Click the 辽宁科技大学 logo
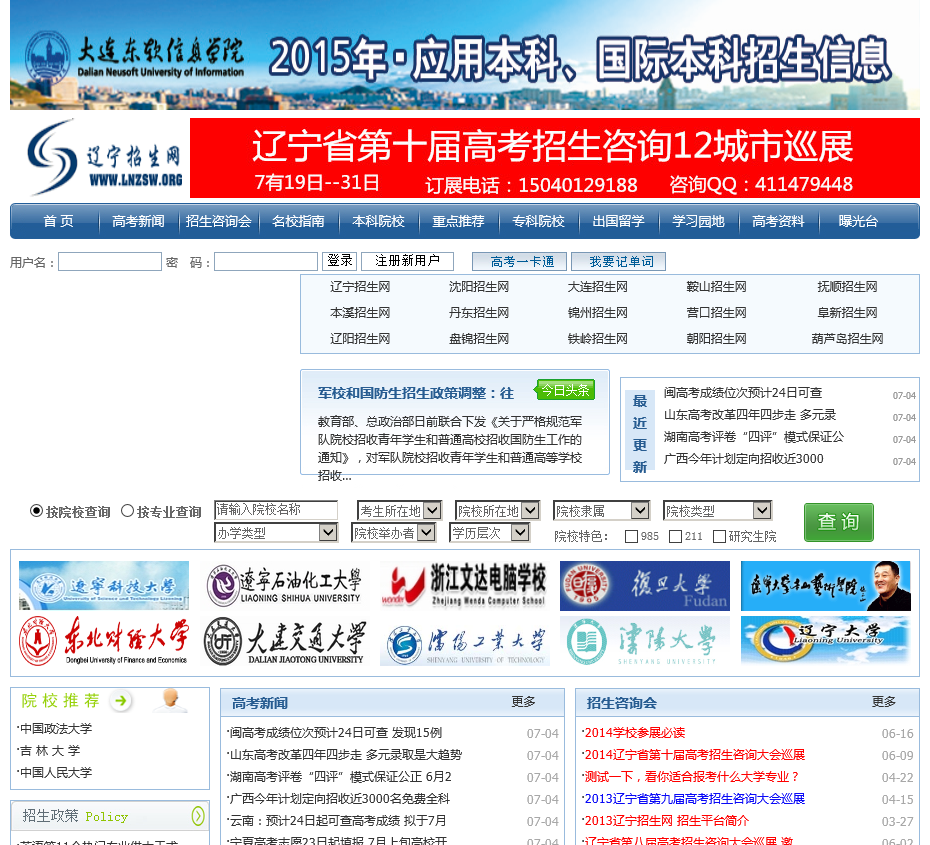930x845 pixels. (x=104, y=585)
